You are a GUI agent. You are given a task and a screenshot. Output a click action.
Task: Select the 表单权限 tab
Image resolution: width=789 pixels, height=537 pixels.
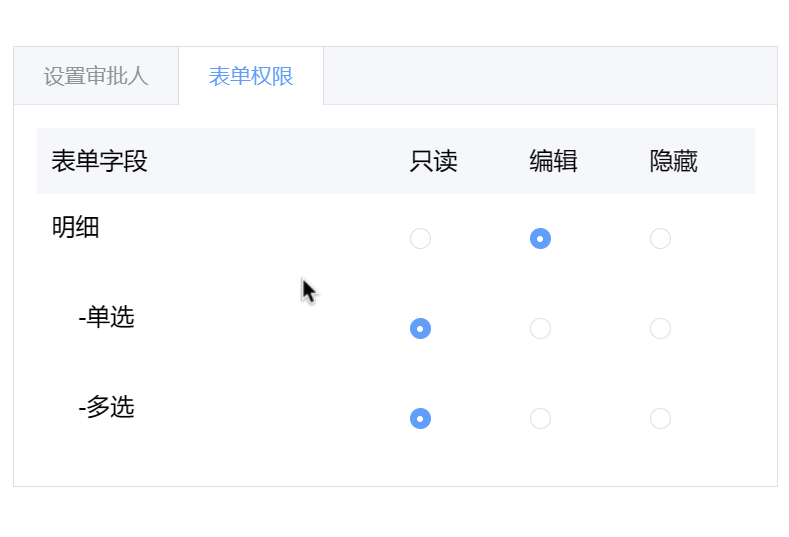click(x=251, y=76)
